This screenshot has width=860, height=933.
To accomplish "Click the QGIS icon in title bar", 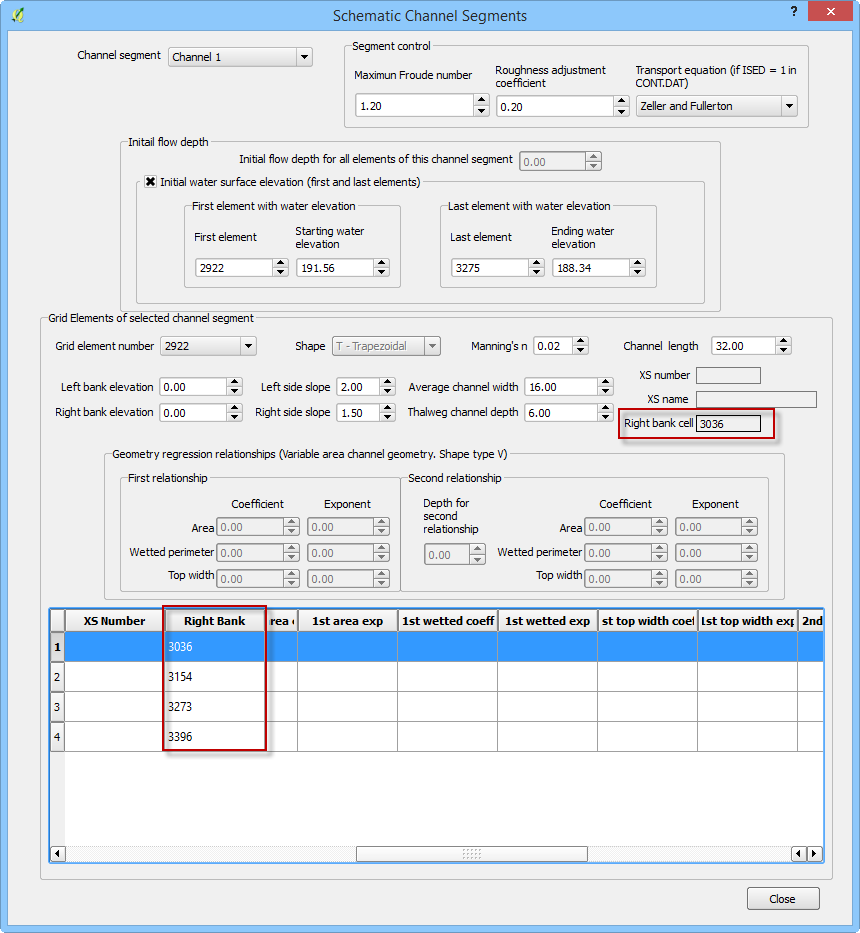I will point(17,15).
